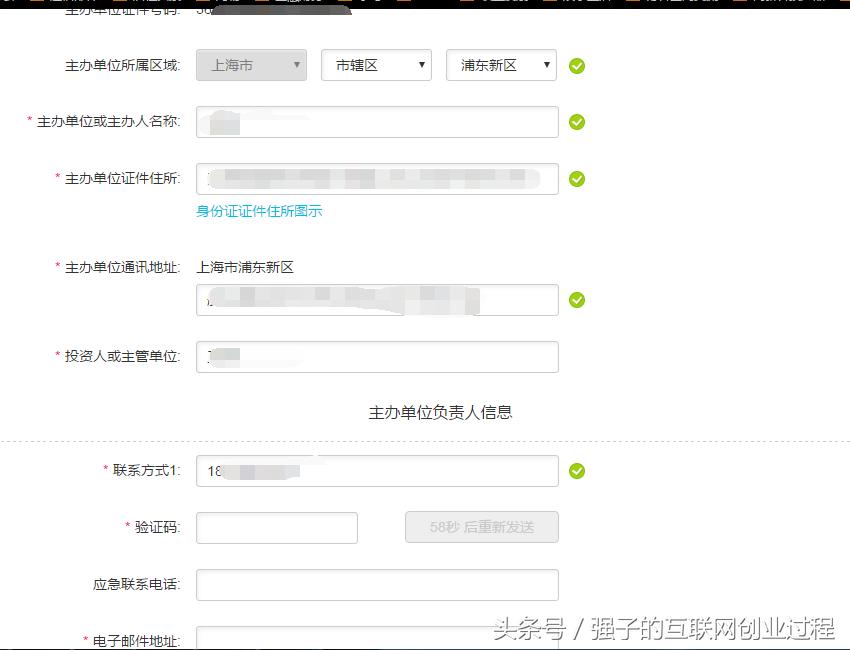This screenshot has width=850, height=650.
Task: Click the dropdown arrow on 浦东新区 selector
Action: coord(545,65)
